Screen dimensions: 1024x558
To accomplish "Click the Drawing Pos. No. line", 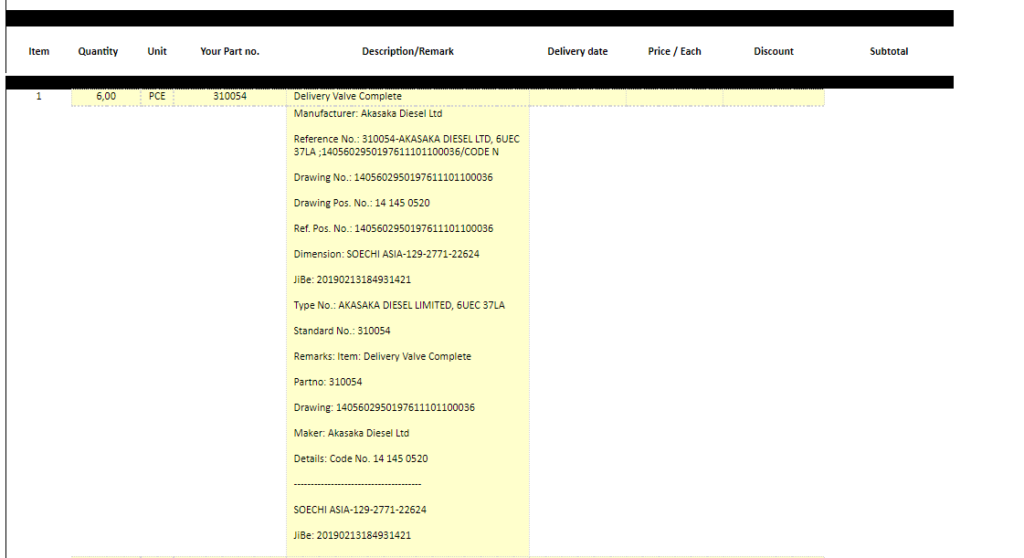I will coord(362,203).
